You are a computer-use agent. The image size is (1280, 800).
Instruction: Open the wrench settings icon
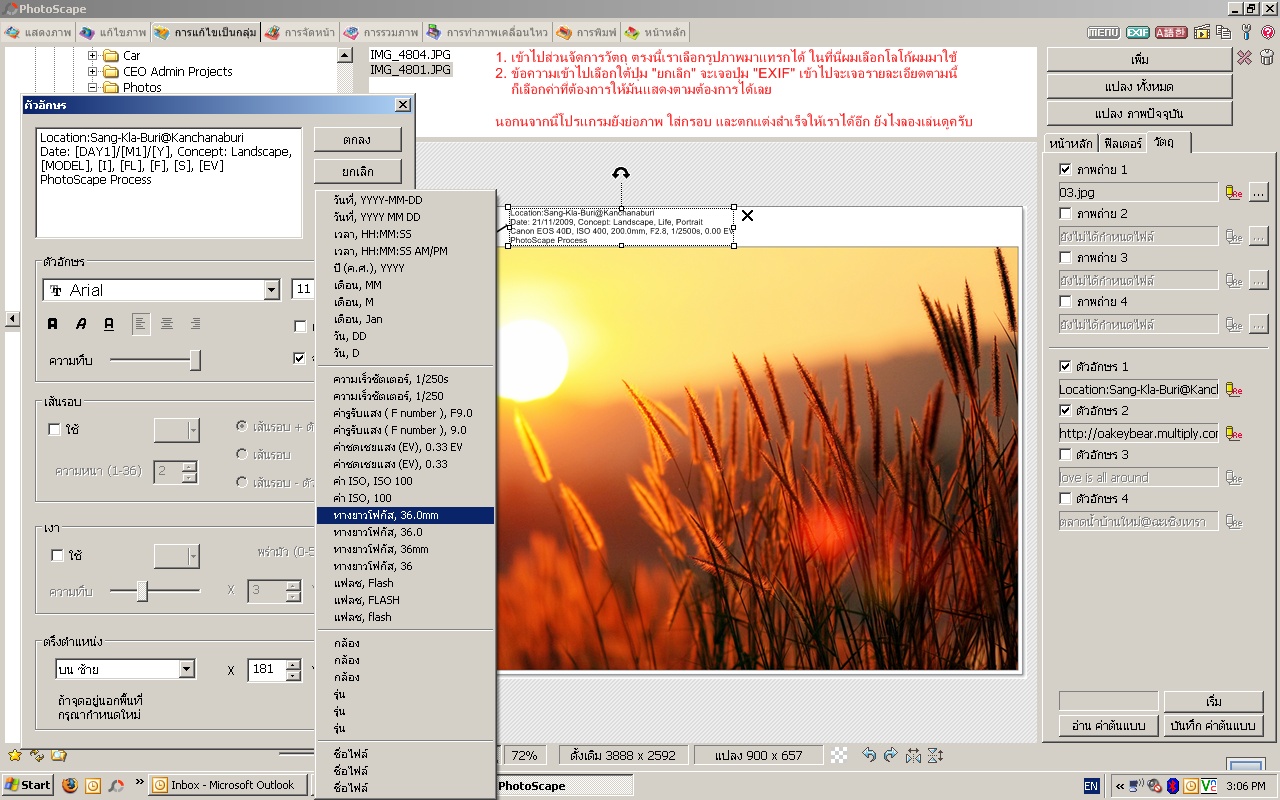click(1246, 32)
